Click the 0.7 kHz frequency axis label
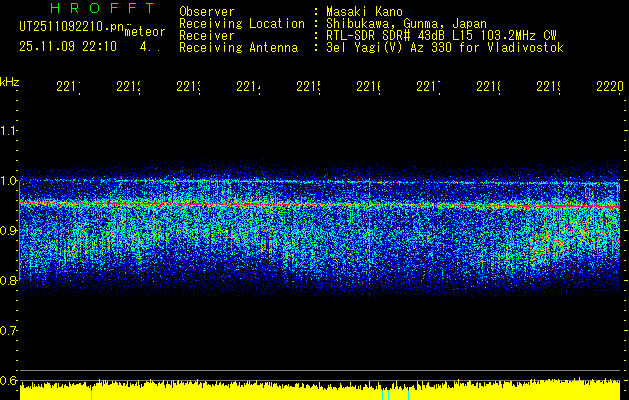This screenshot has height=400, width=629. (8, 331)
